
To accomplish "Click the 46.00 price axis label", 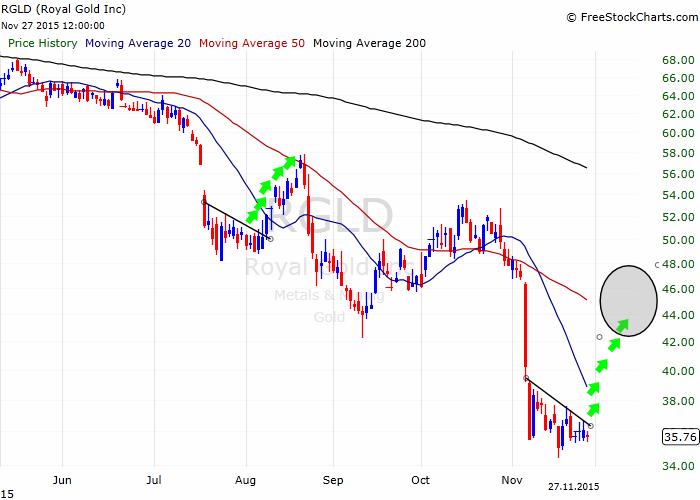I will 679,289.
